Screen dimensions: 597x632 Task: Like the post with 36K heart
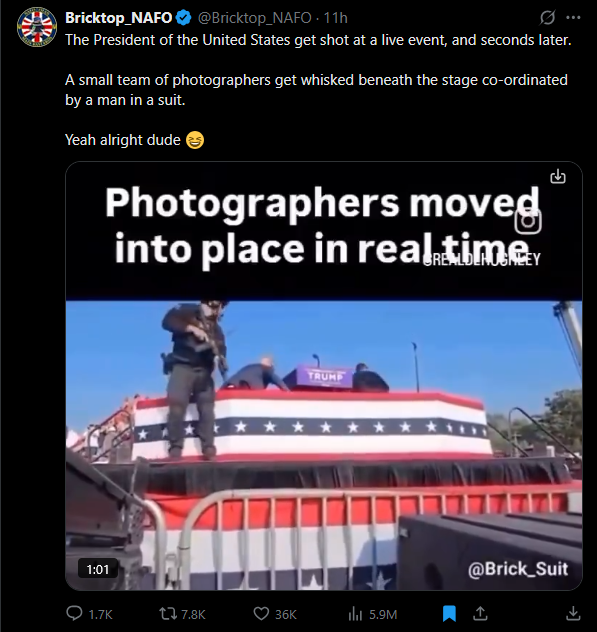tap(275, 614)
